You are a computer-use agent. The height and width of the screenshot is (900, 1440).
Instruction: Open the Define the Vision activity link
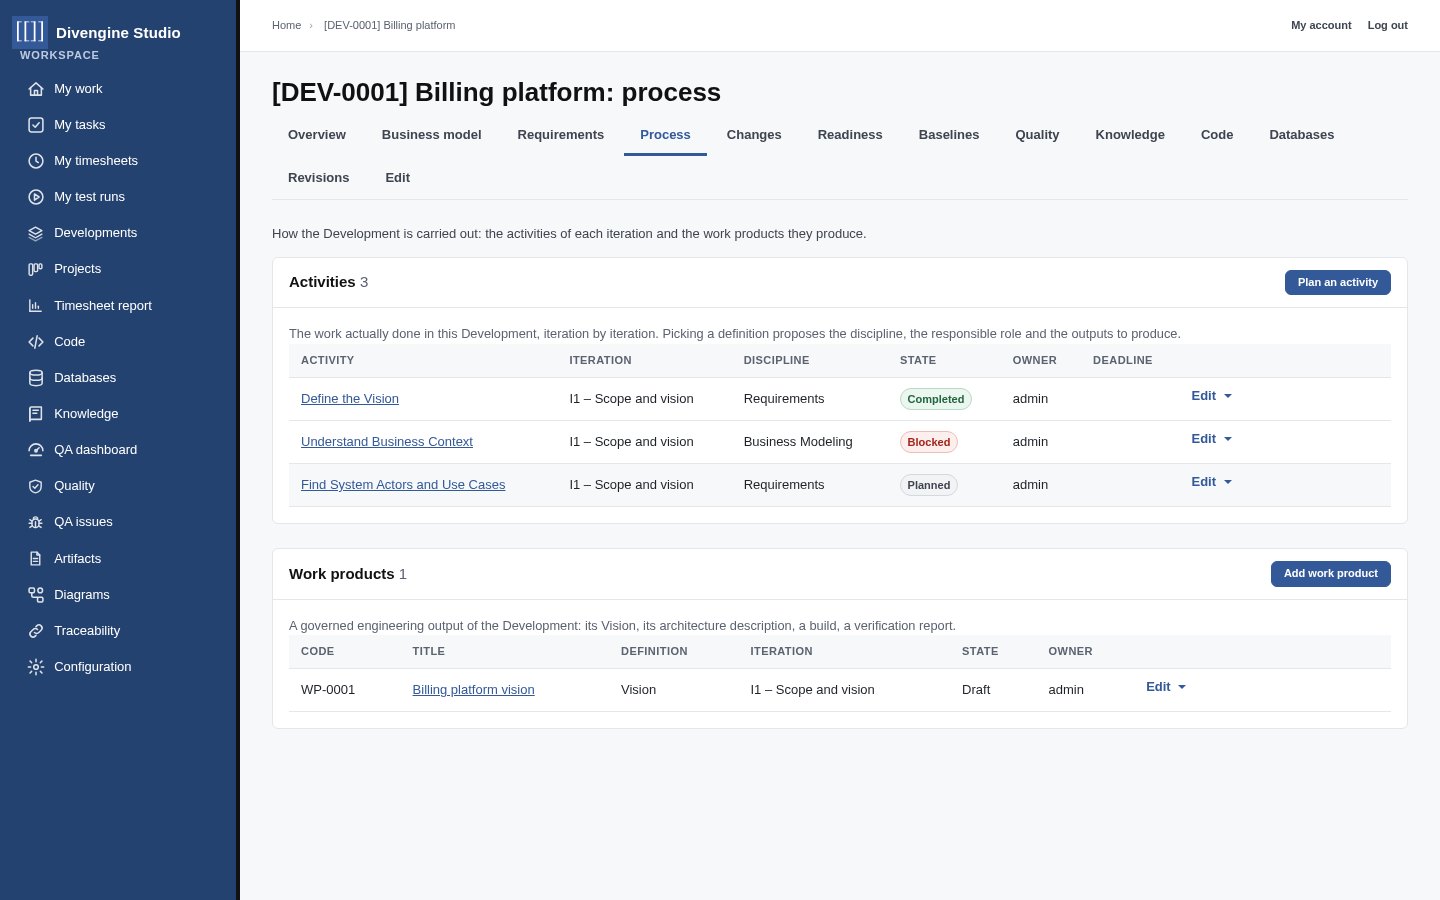coord(350,399)
